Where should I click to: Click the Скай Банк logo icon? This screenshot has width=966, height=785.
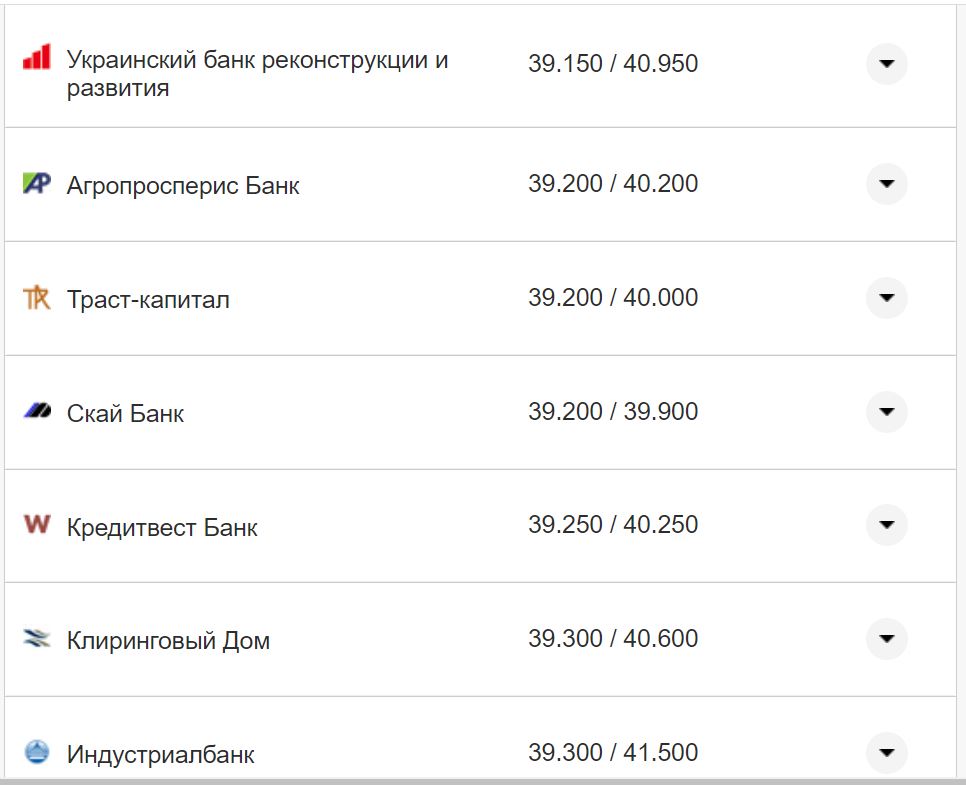[x=35, y=410]
